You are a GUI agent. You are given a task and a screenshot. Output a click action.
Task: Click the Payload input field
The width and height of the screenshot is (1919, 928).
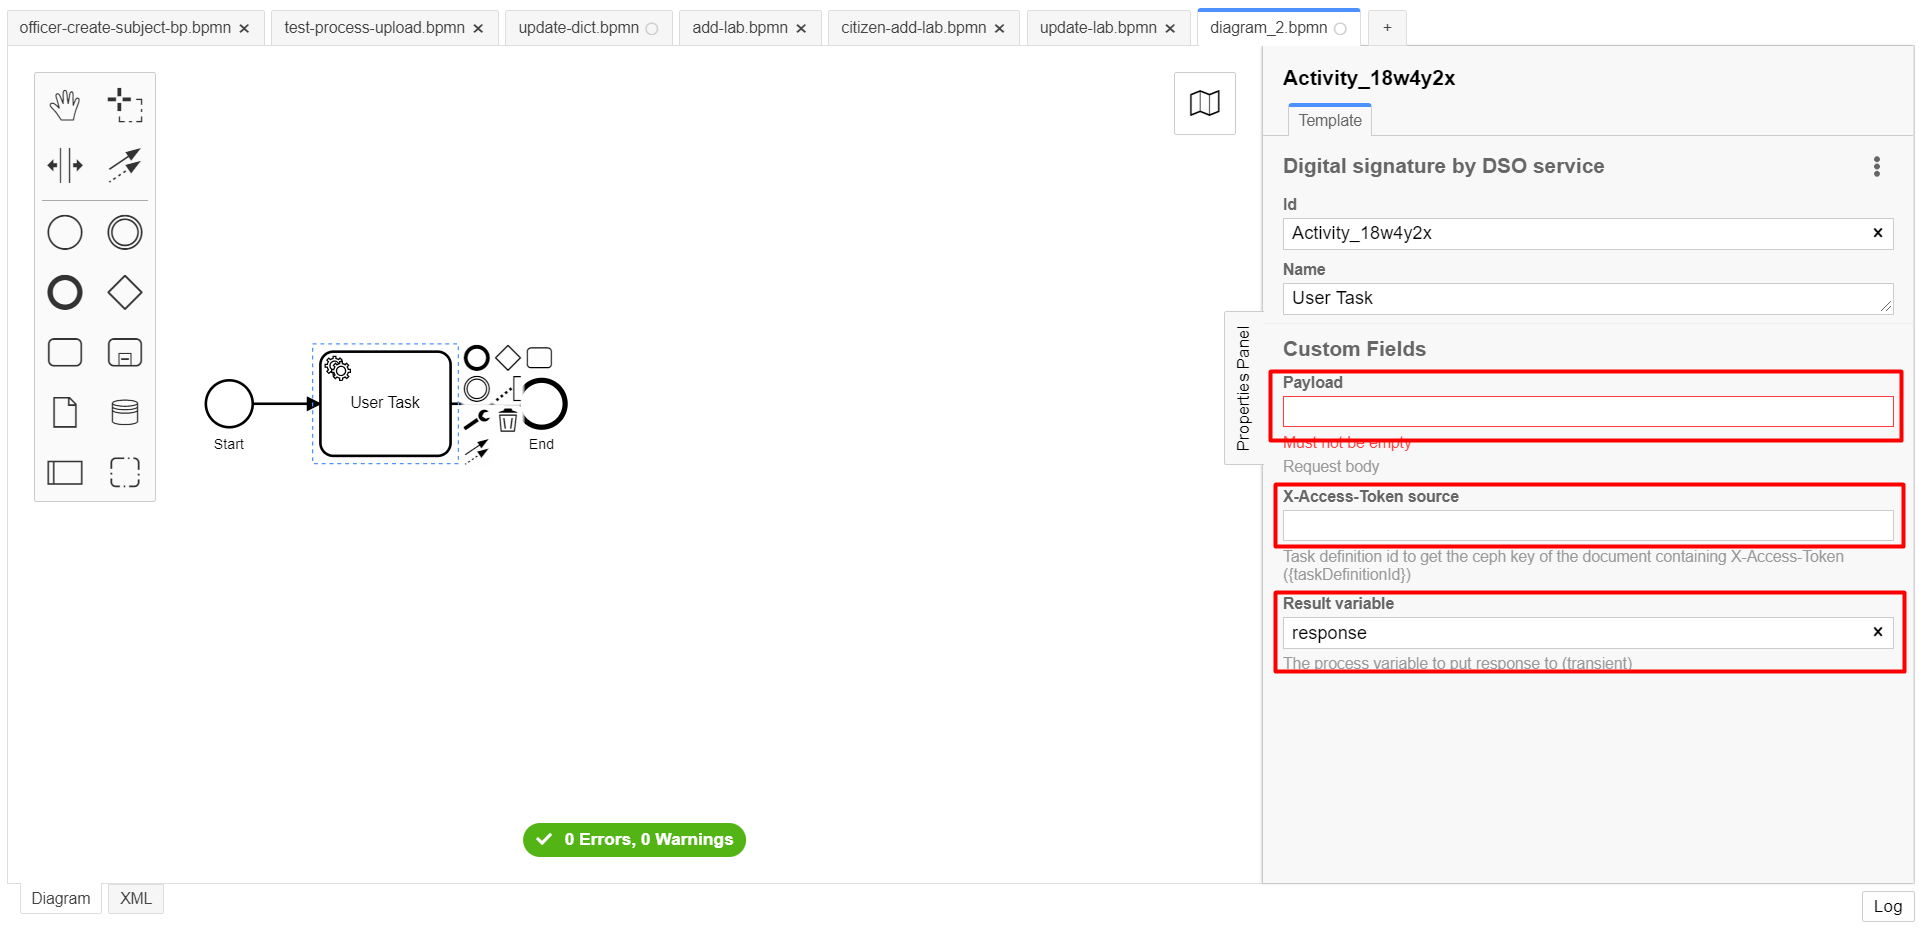tap(1587, 412)
